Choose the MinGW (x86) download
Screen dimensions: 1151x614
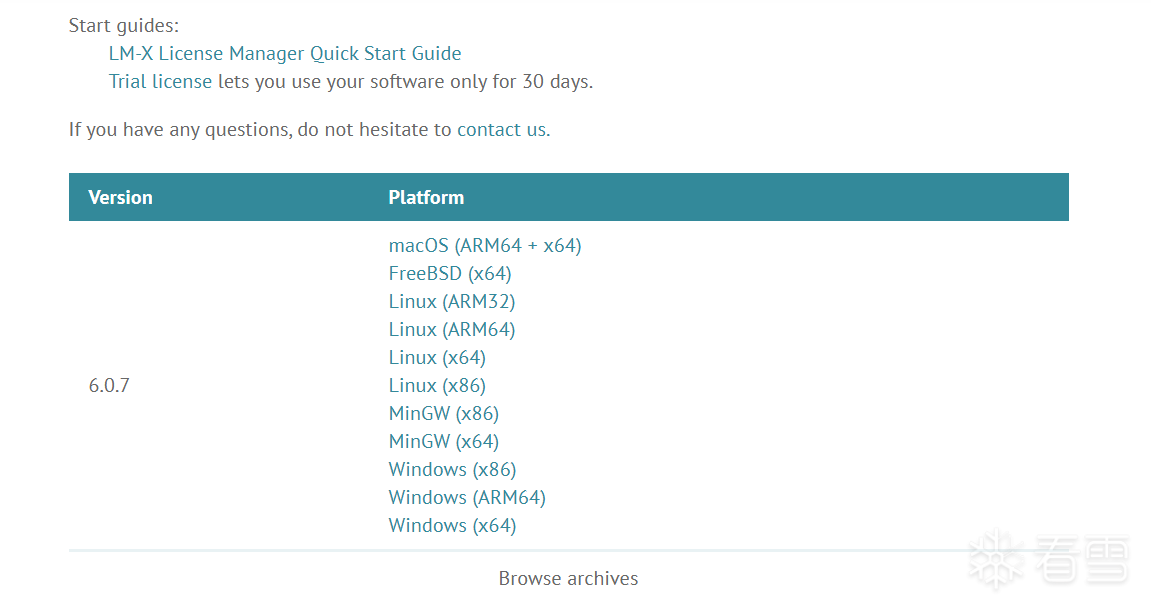tap(443, 413)
